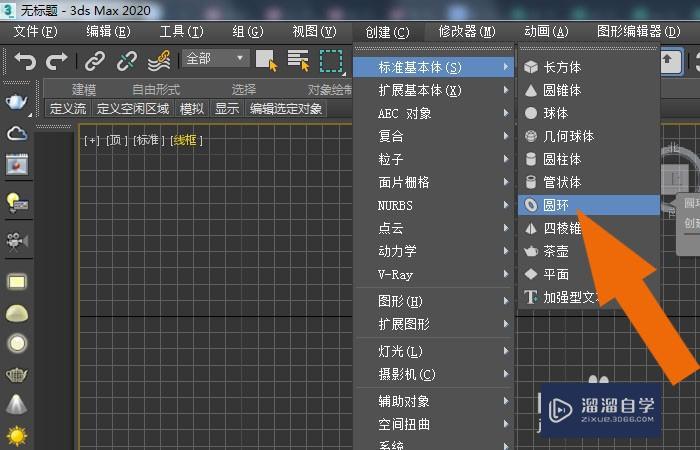The image size is (700, 450).
Task: Select 圆环 torus from submenu
Action: (588, 205)
